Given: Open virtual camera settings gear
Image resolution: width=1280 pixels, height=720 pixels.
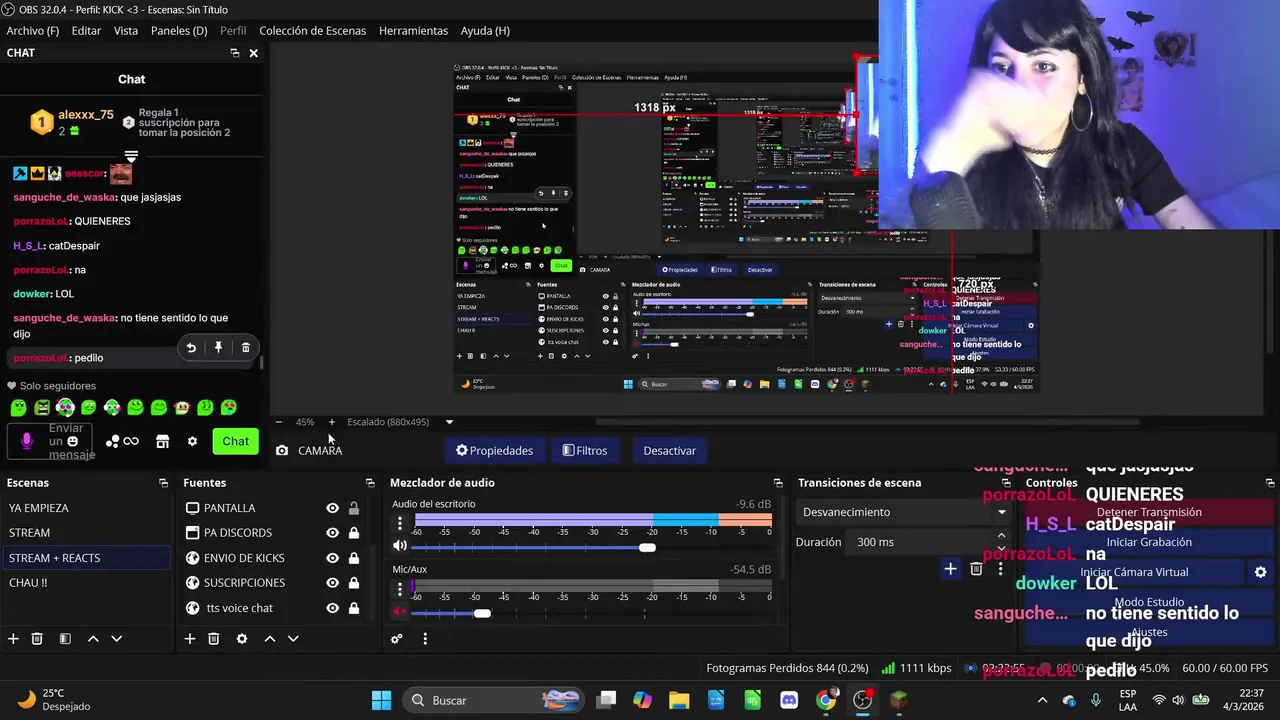Looking at the screenshot, I should [x=1260, y=572].
